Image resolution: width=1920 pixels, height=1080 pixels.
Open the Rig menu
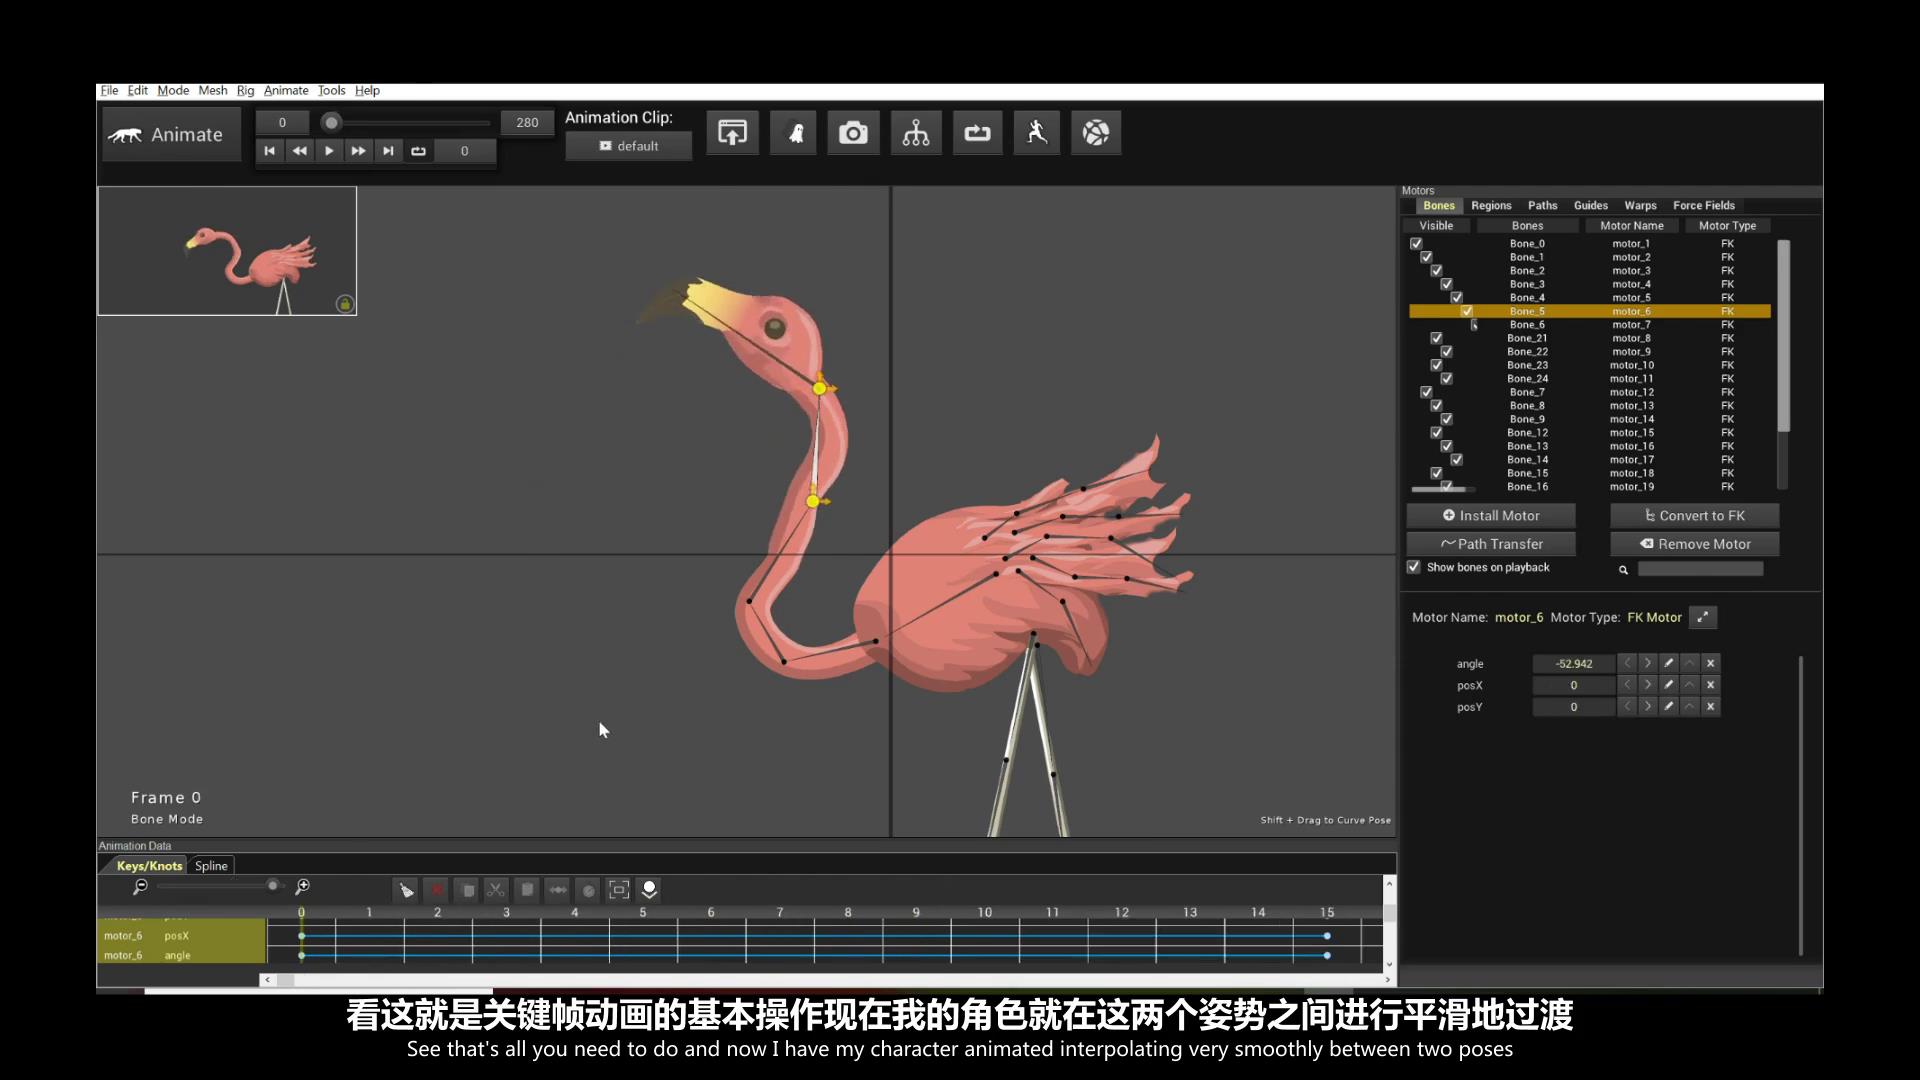coord(245,90)
